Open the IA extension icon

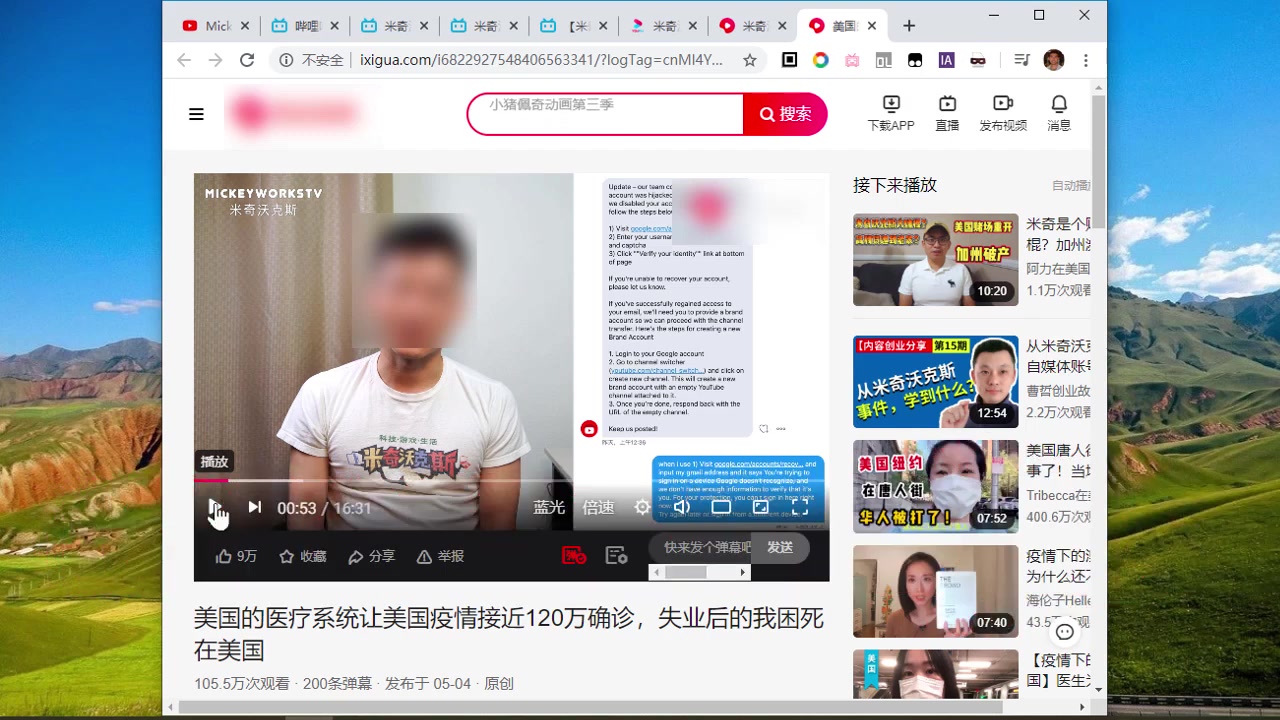tap(946, 60)
